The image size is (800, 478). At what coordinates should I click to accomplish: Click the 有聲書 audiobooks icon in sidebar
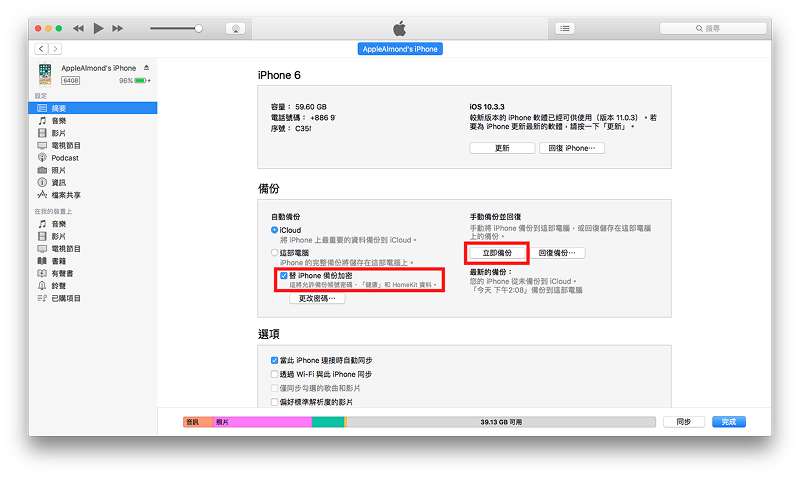pos(42,273)
